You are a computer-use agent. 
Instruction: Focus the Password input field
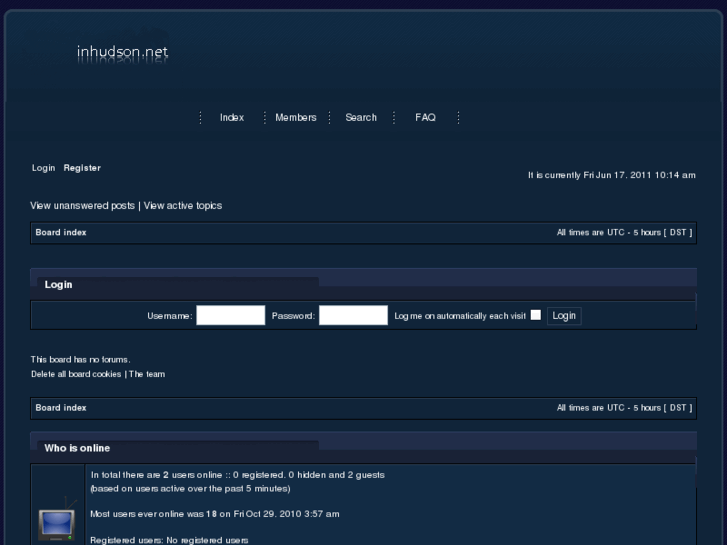[353, 315]
